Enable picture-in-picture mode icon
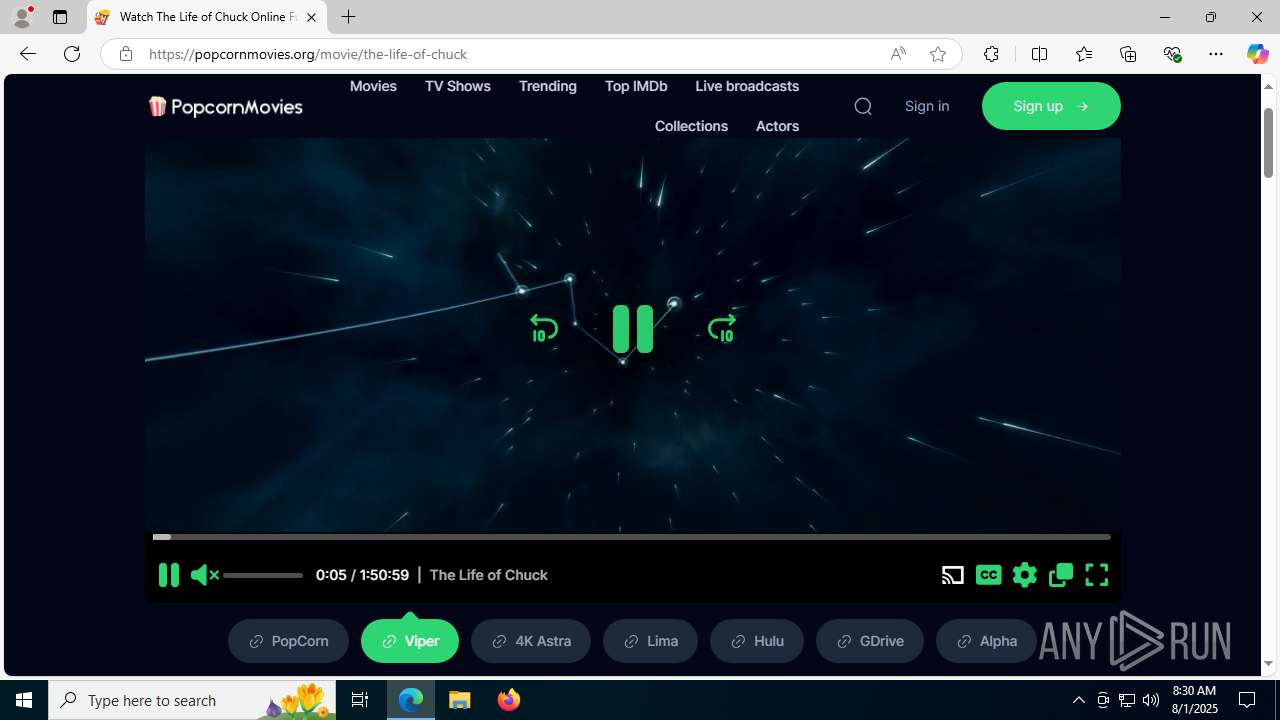This screenshot has width=1280, height=720. click(1060, 575)
